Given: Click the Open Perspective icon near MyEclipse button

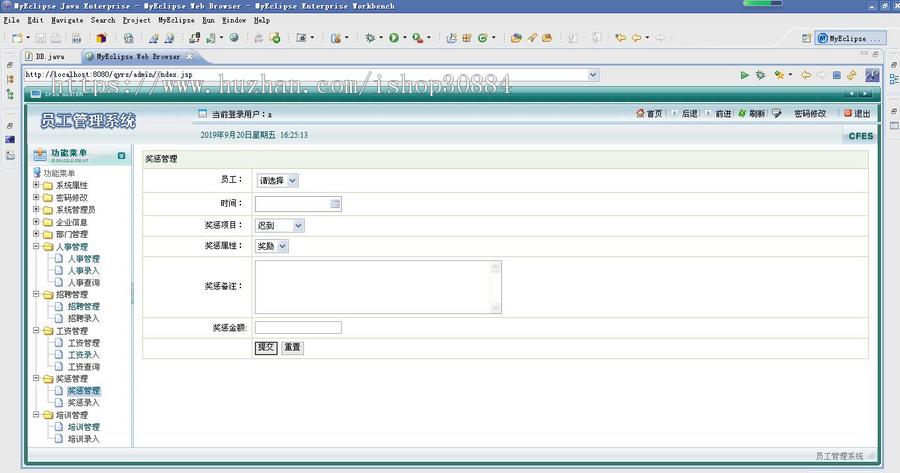Looking at the screenshot, I should [x=806, y=38].
